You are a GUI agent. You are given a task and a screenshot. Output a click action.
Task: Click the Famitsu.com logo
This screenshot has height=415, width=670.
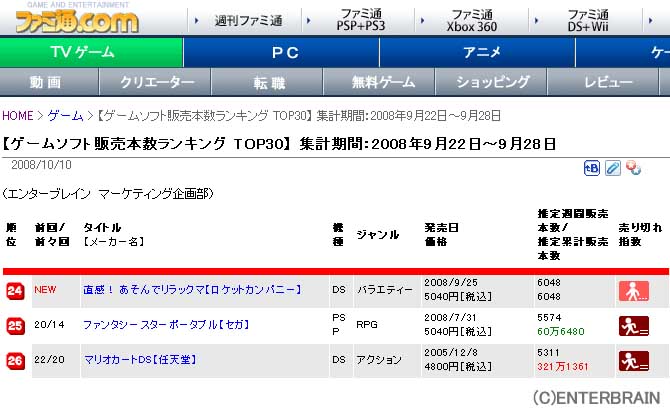click(x=77, y=20)
